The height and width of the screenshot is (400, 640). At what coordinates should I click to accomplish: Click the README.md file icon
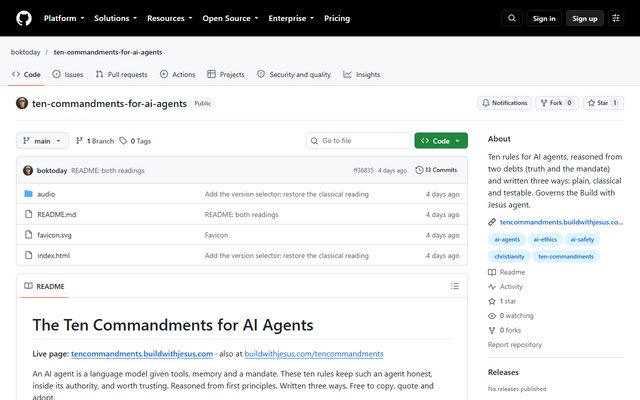tap(28, 214)
